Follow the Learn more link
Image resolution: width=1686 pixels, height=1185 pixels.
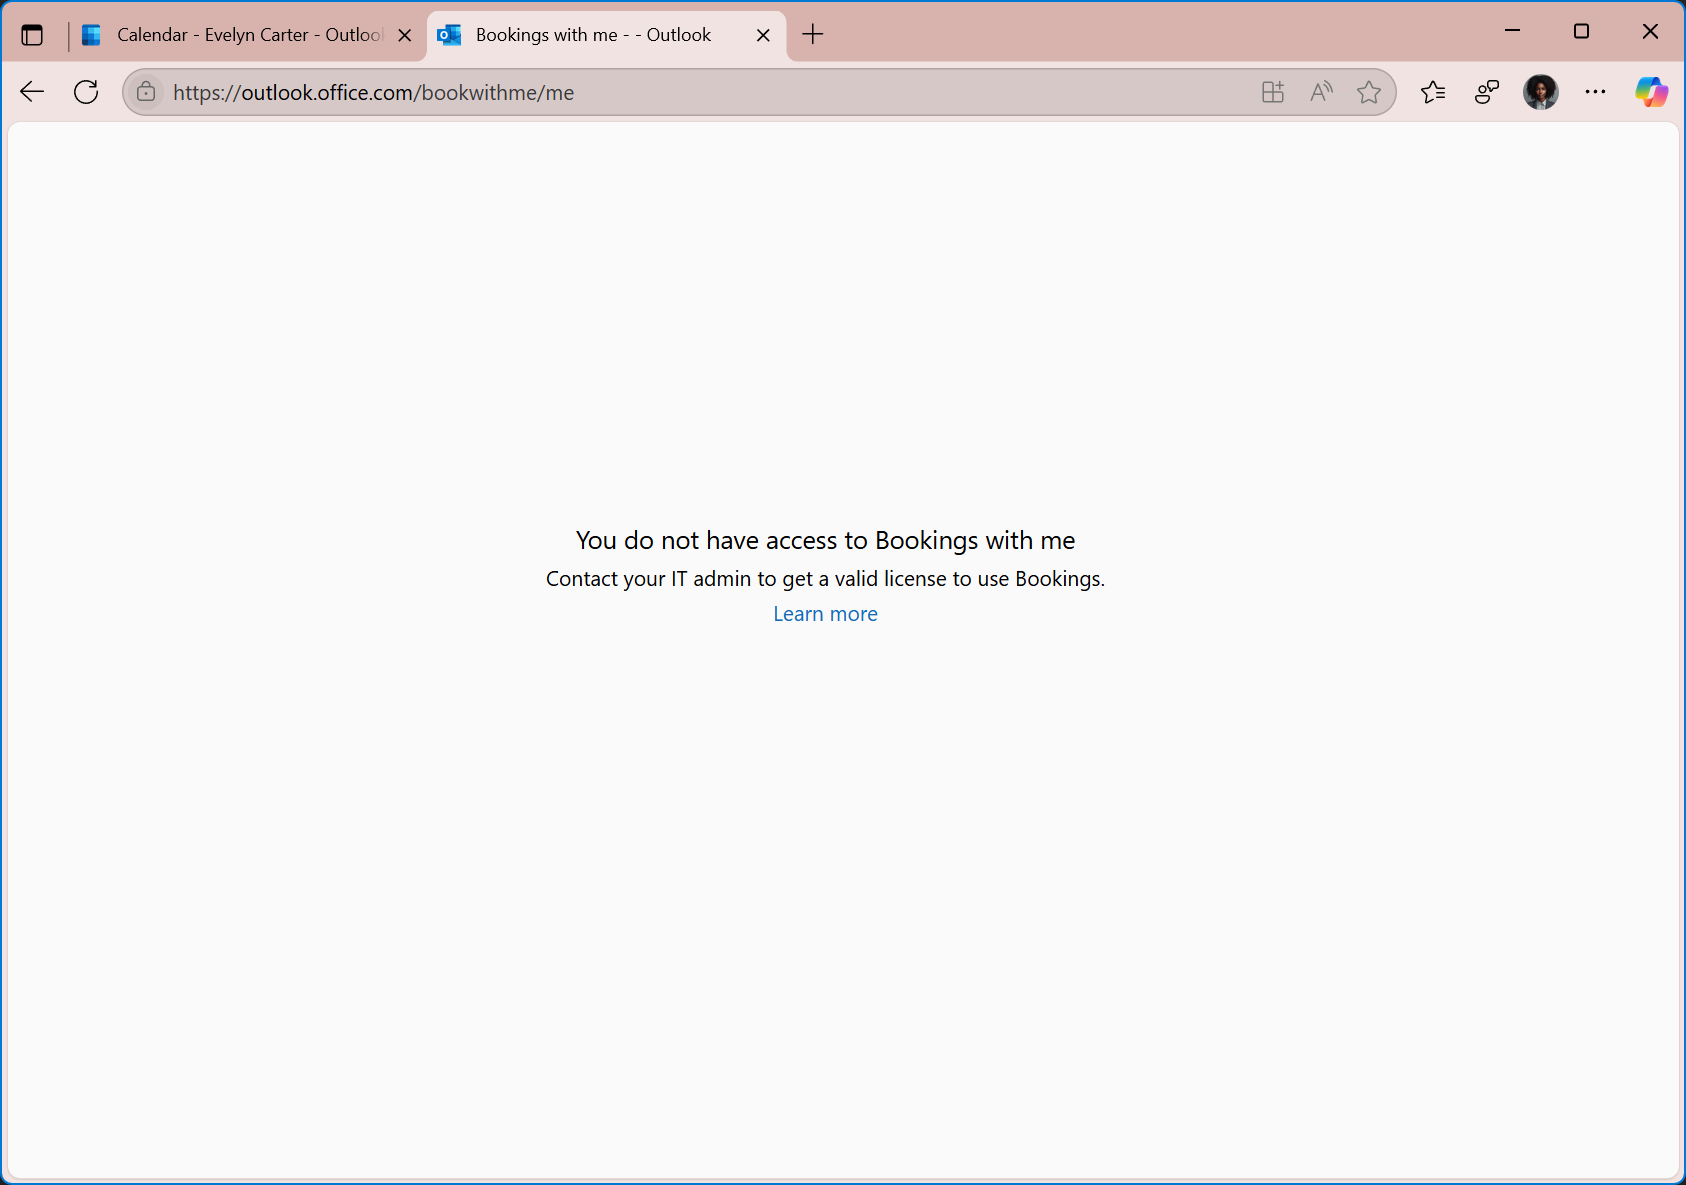[825, 614]
